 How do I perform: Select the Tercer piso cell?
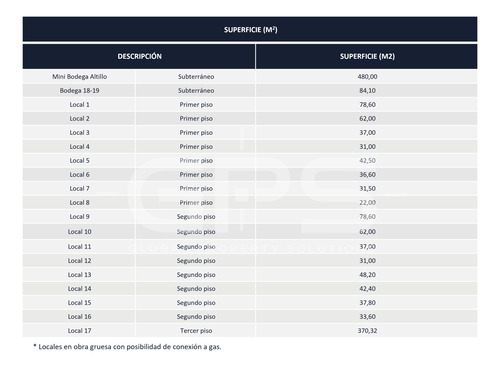tap(196, 331)
